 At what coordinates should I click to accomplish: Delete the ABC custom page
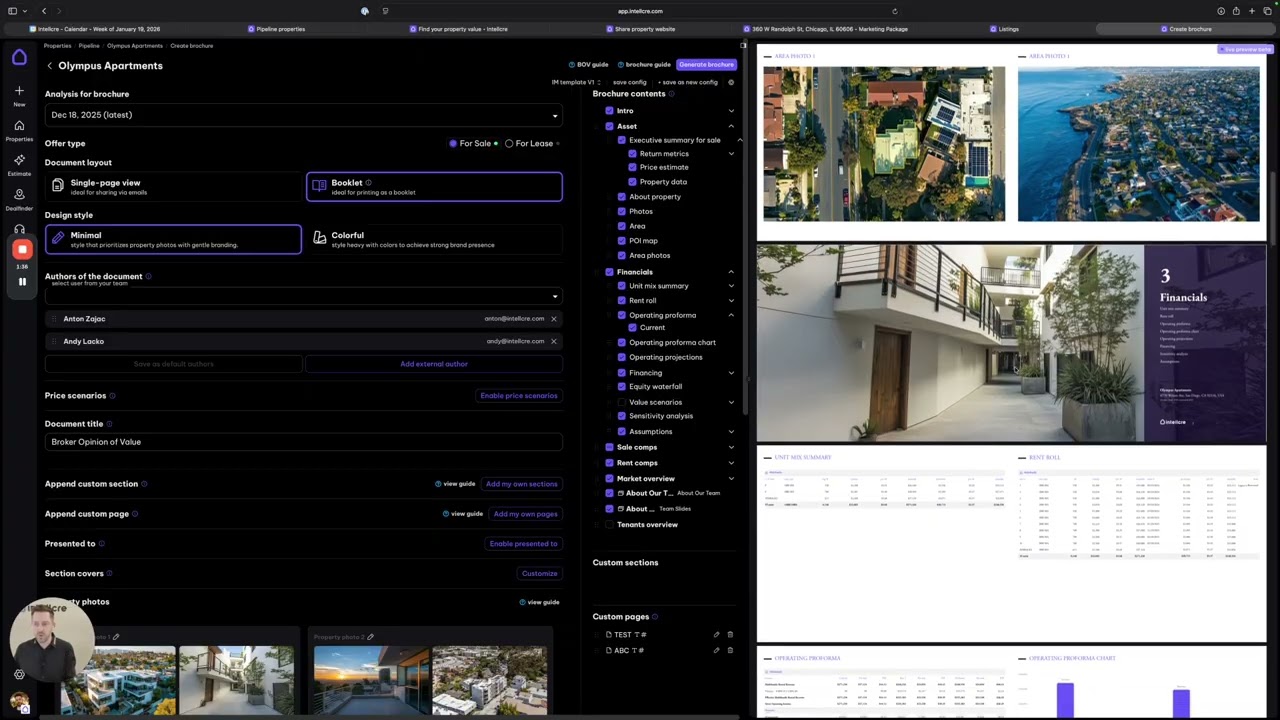pyautogui.click(x=730, y=651)
